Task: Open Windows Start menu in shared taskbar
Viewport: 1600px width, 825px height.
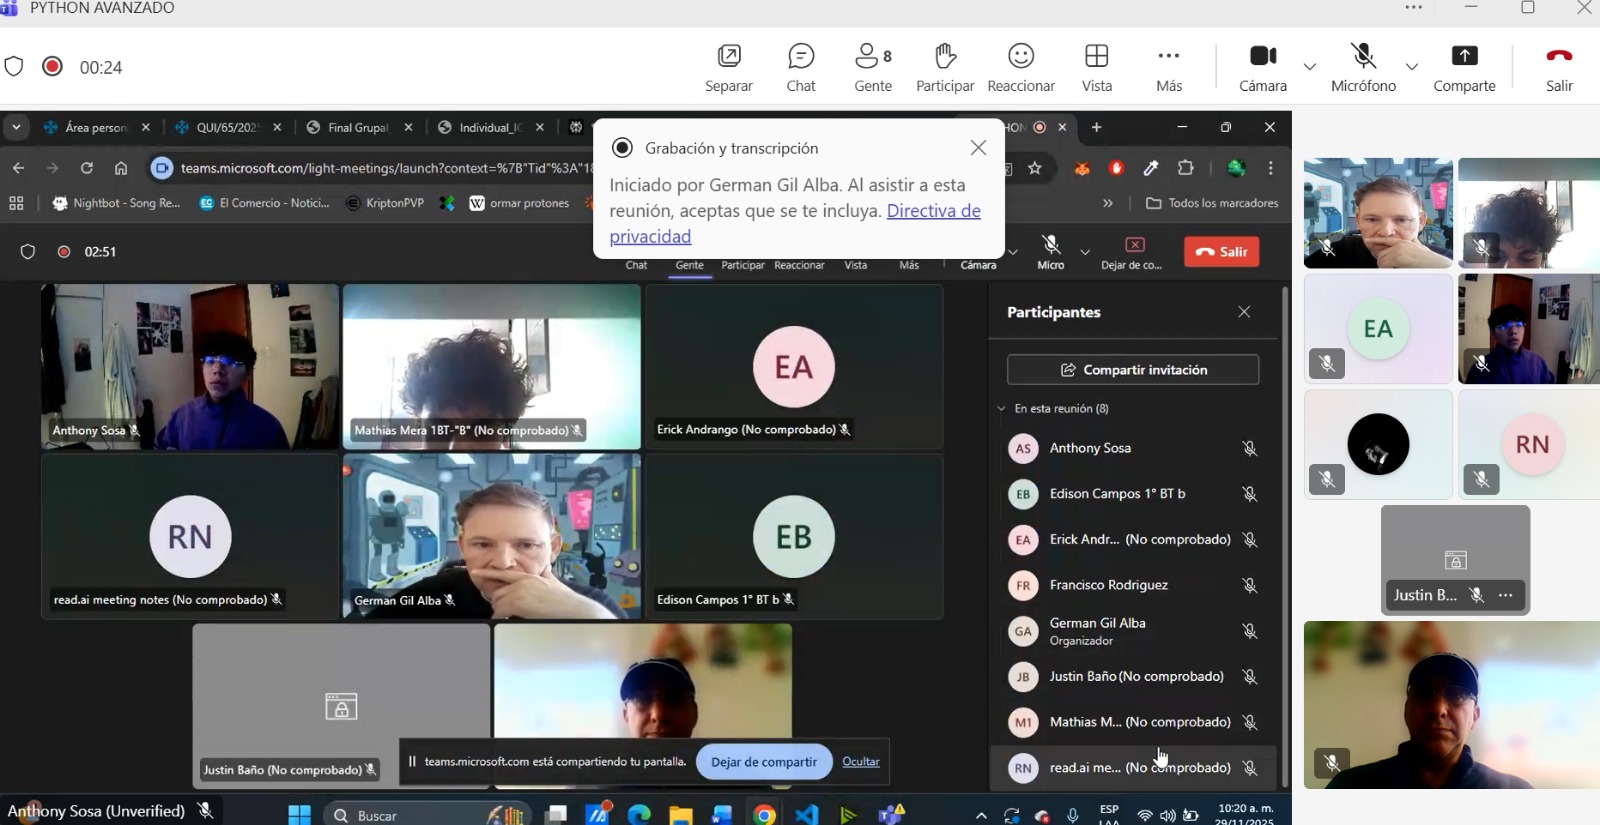Action: [x=299, y=815]
